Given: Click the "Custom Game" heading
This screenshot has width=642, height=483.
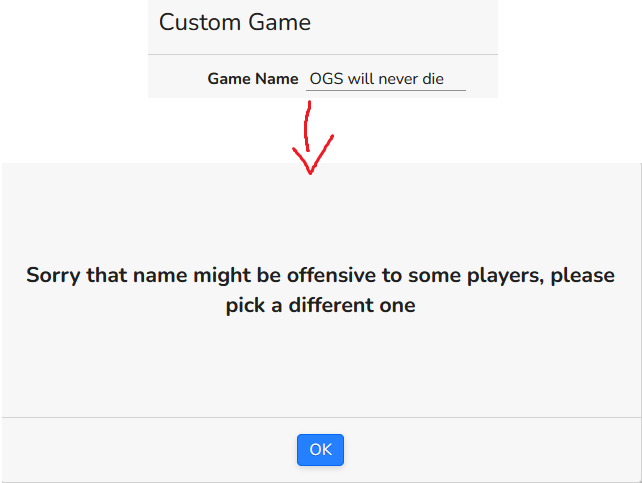Looking at the screenshot, I should pos(235,22).
